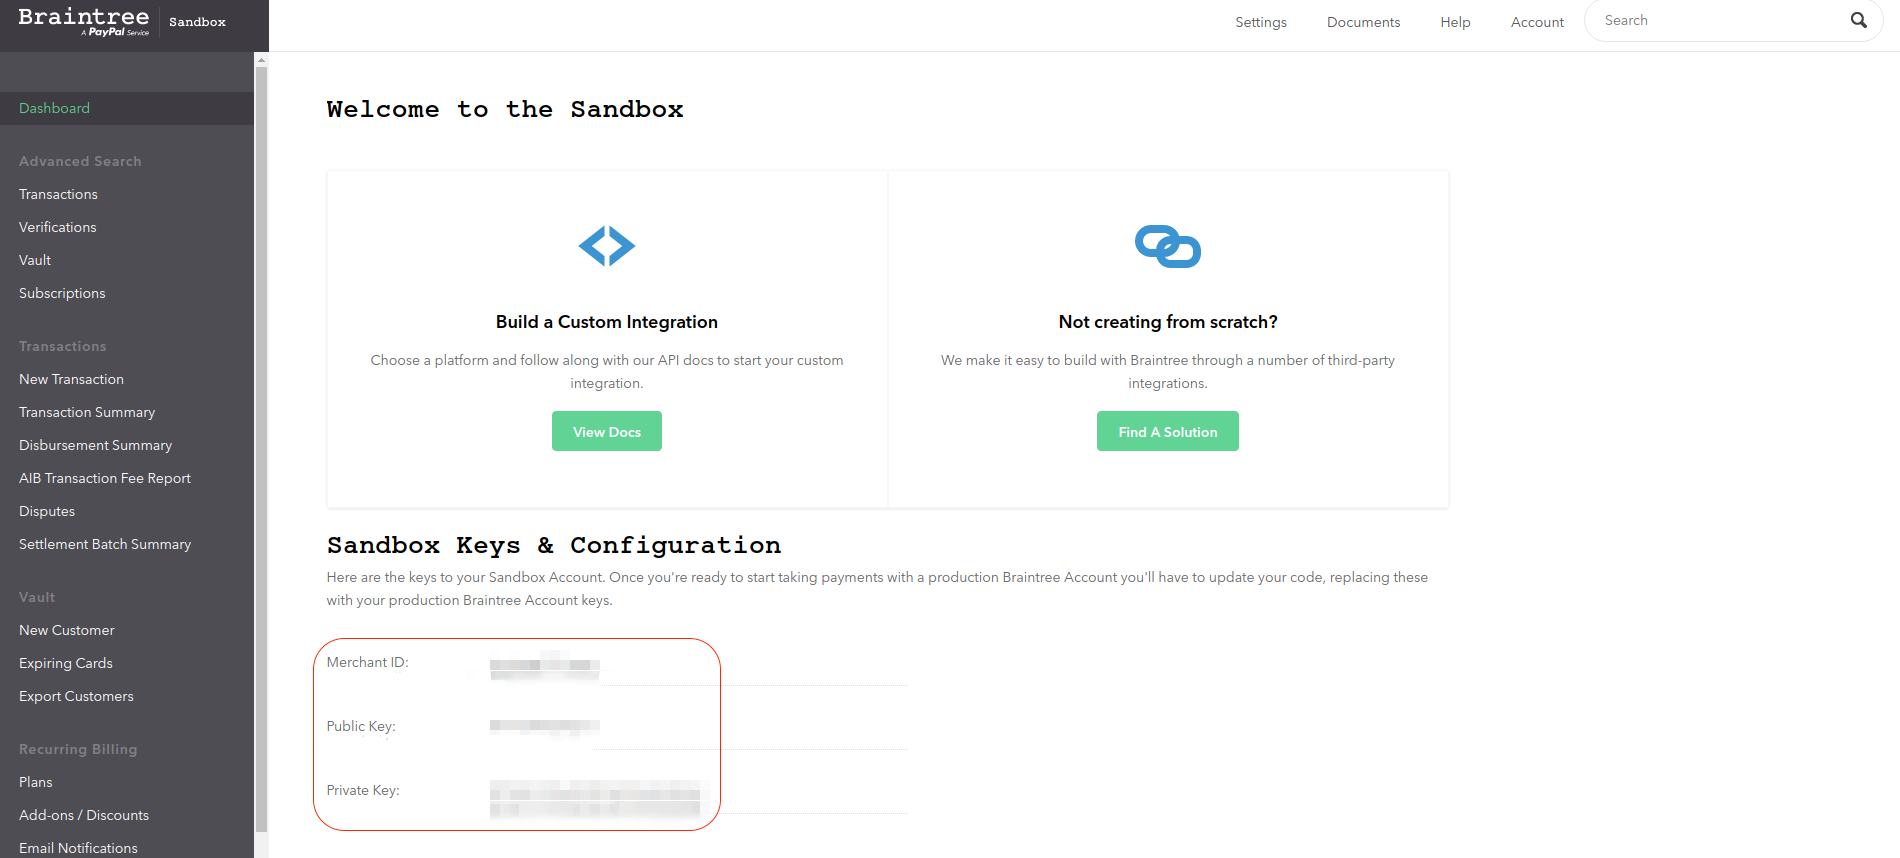View Expiring Cards
Screen dimensions: 1900x858
click(x=66, y=663)
